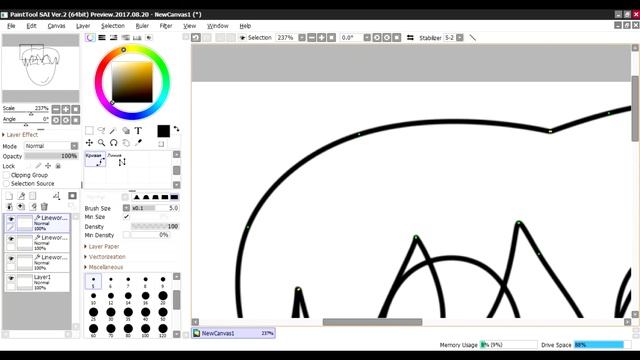This screenshot has height=360, width=640.
Task: Toggle lock all for the layer
Action: pyautogui.click(x=58, y=166)
